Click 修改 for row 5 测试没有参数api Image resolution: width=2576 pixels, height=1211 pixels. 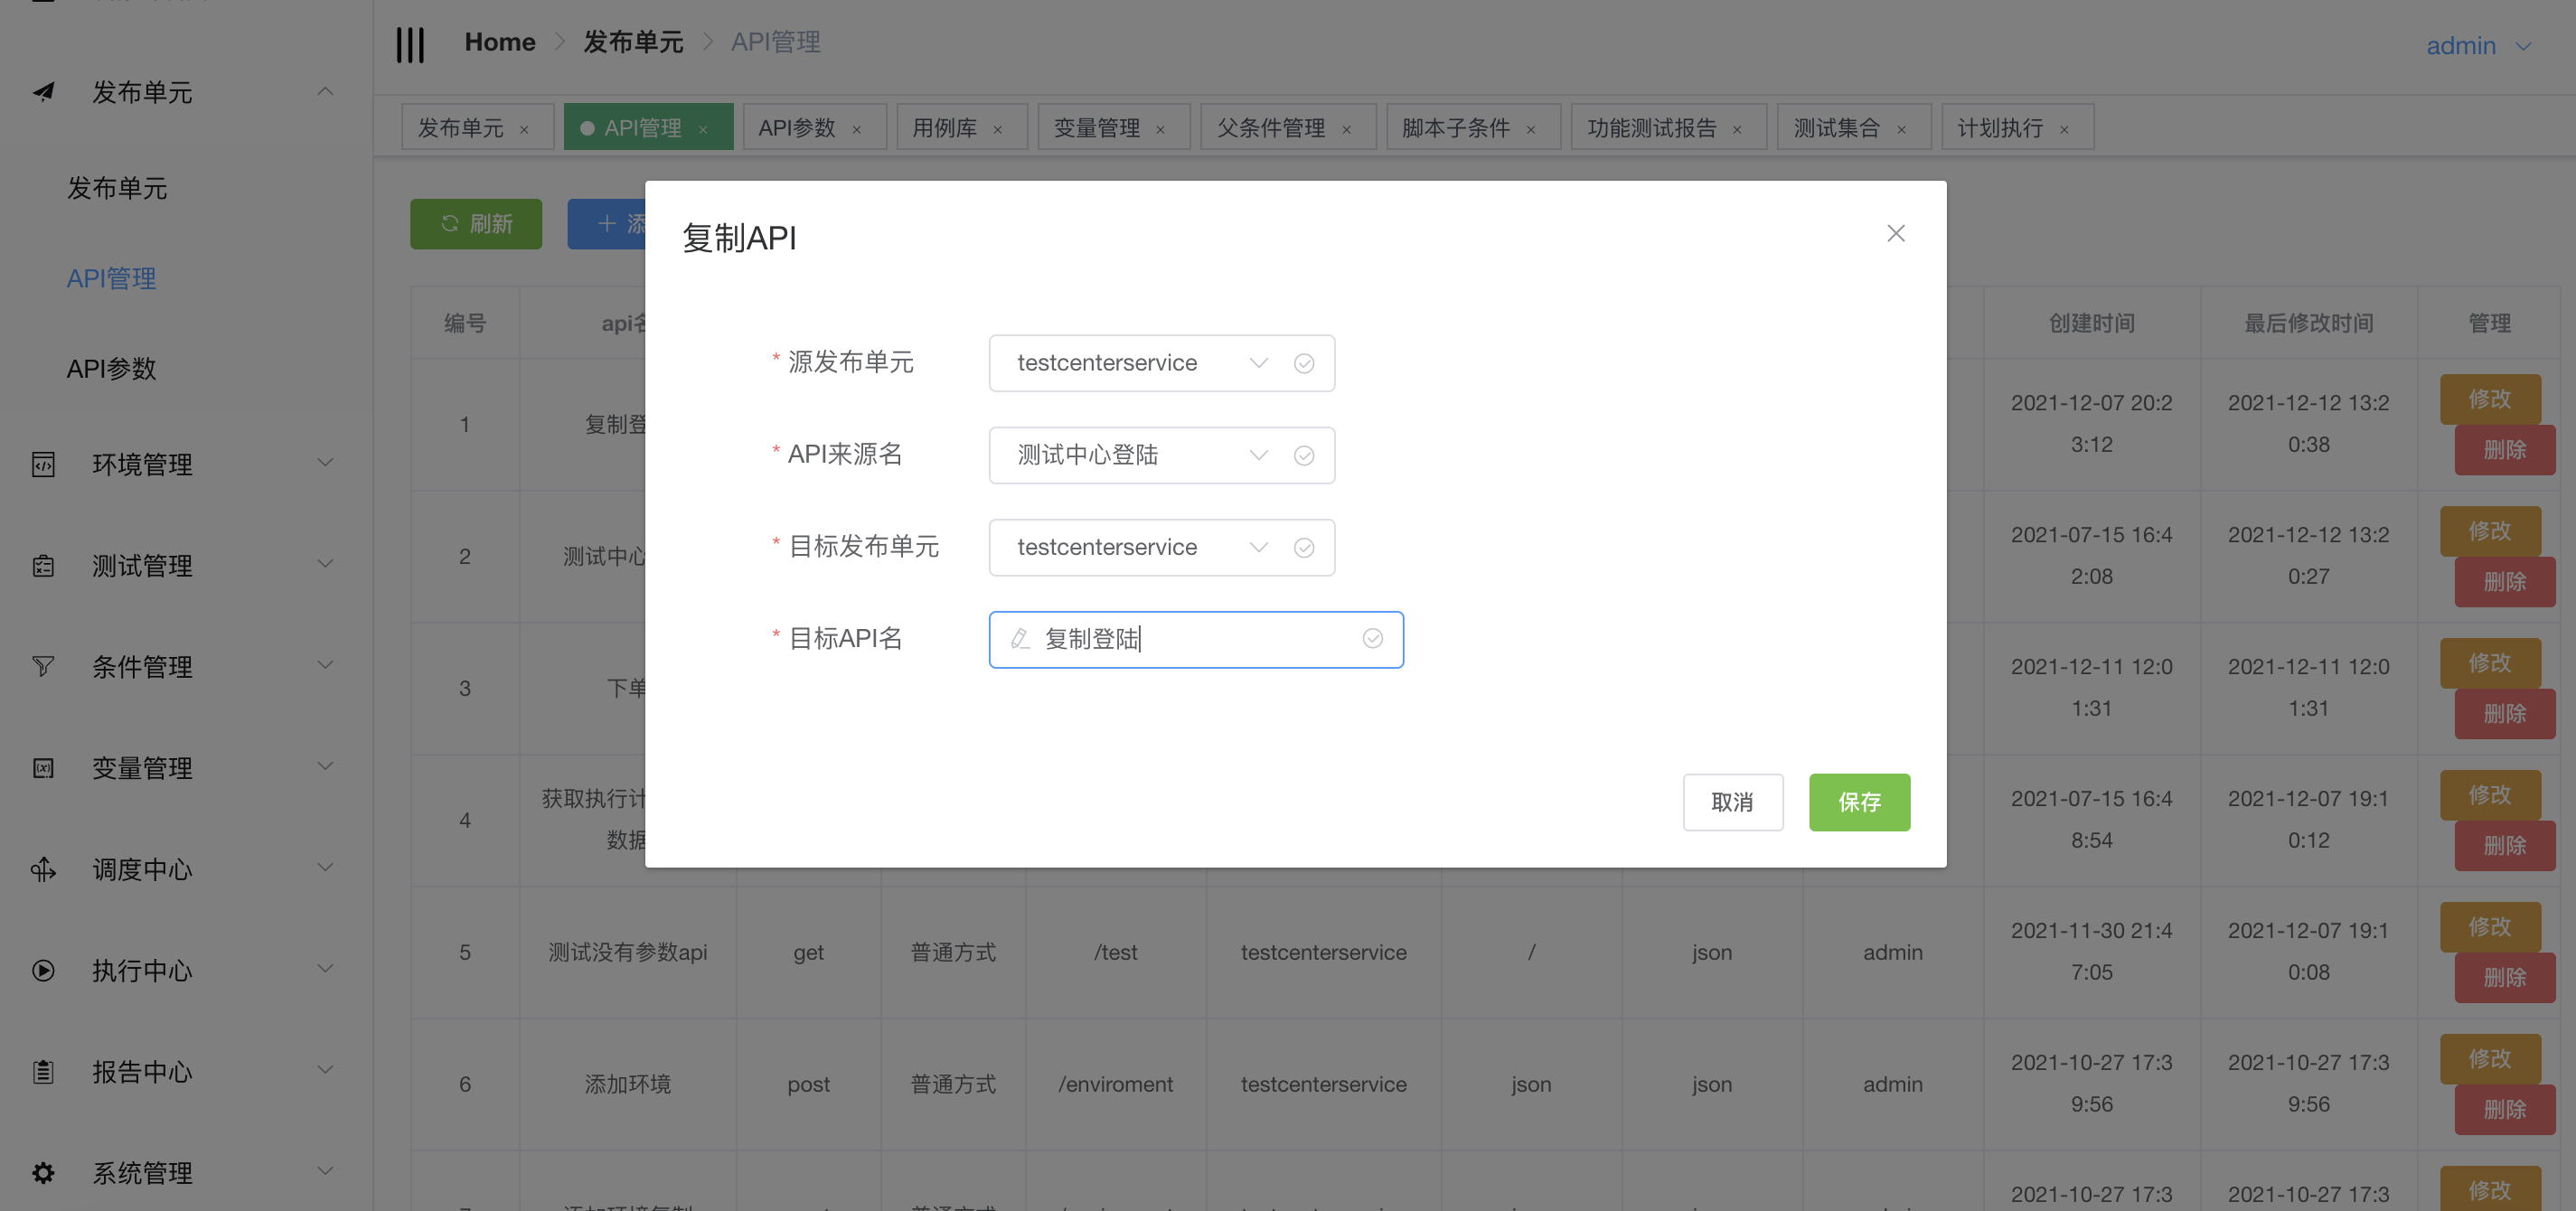tap(2489, 927)
